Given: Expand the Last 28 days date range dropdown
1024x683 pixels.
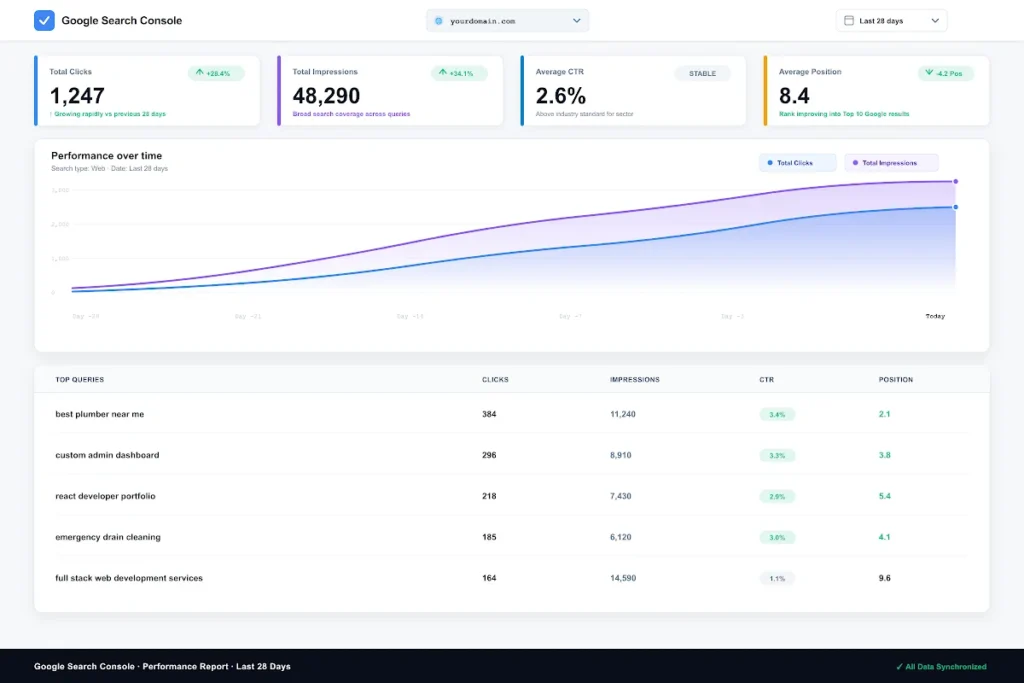Looking at the screenshot, I should 891,21.
